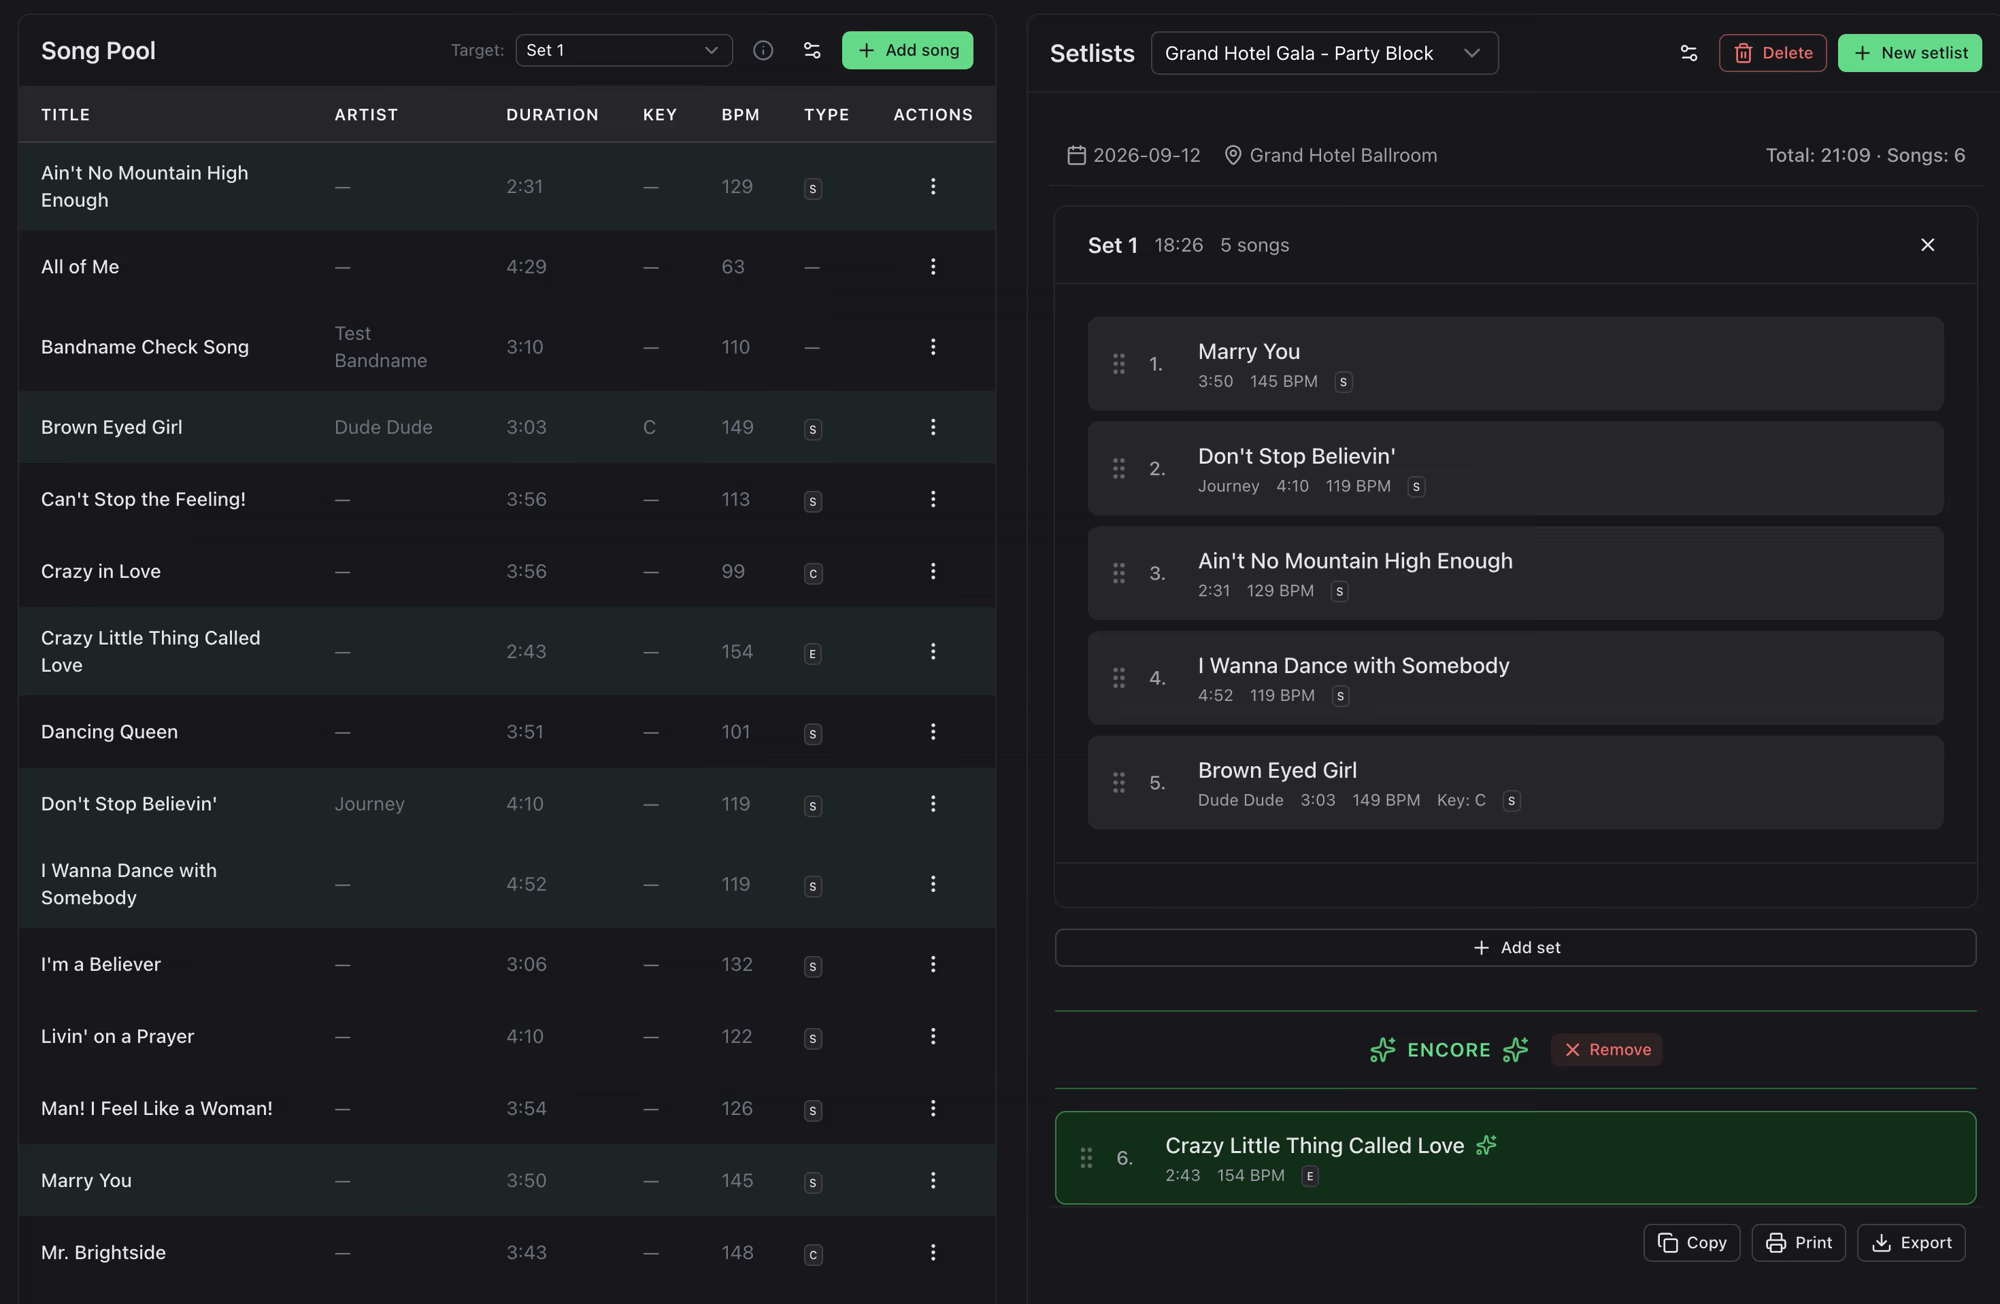2000x1304 pixels.
Task: Open actions menu for Livin' on a Prayer
Action: pos(933,1036)
